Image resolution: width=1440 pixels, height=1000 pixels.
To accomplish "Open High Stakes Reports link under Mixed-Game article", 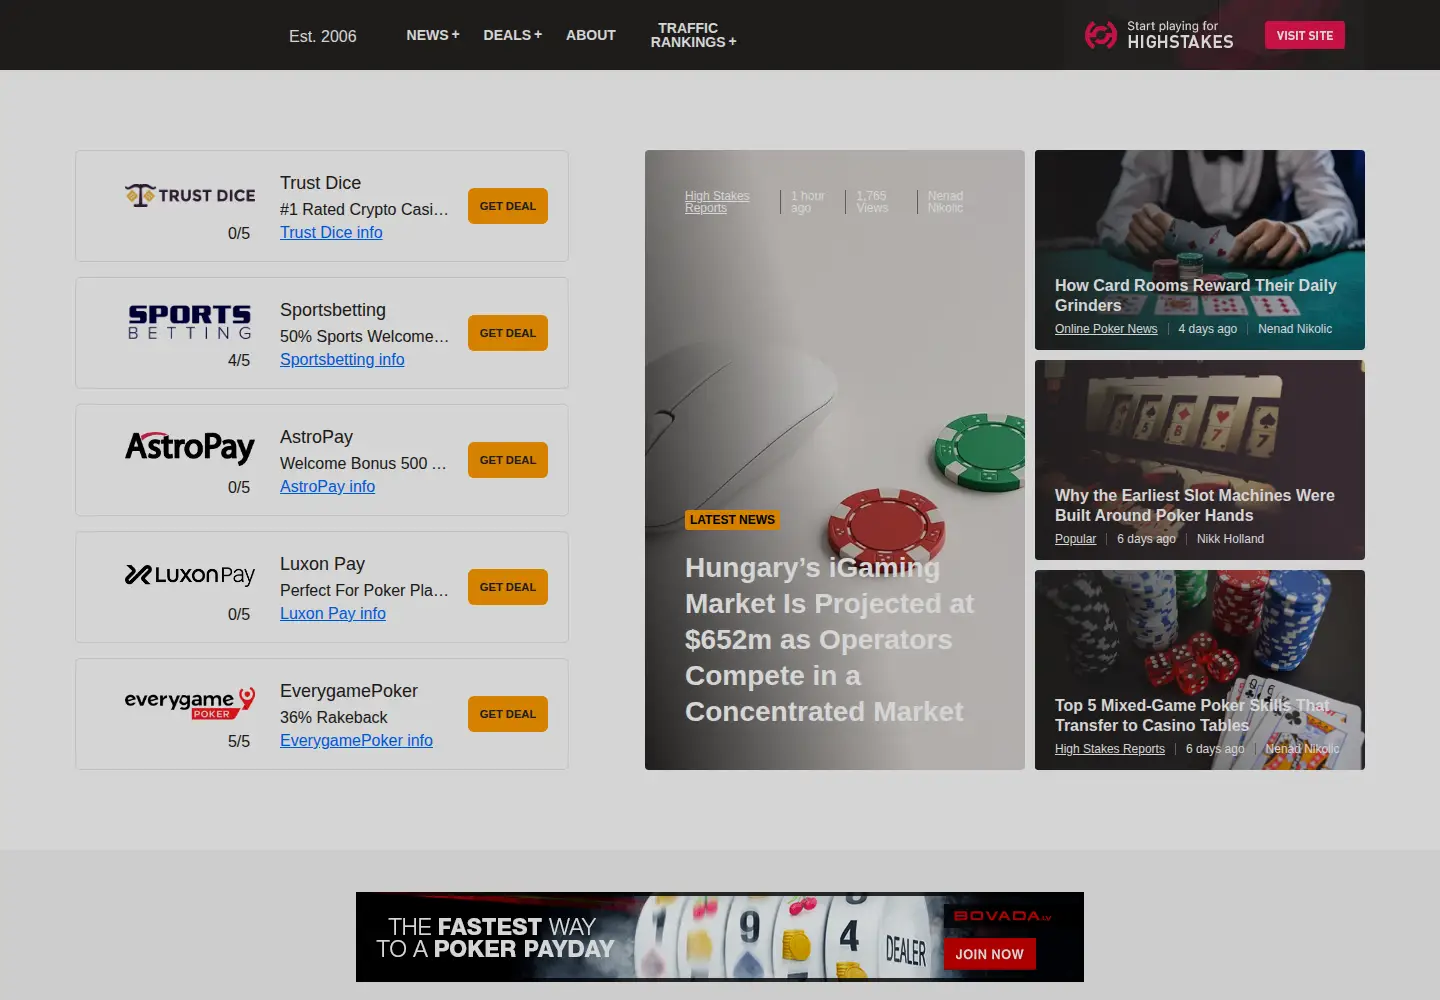I will pyautogui.click(x=1110, y=749).
